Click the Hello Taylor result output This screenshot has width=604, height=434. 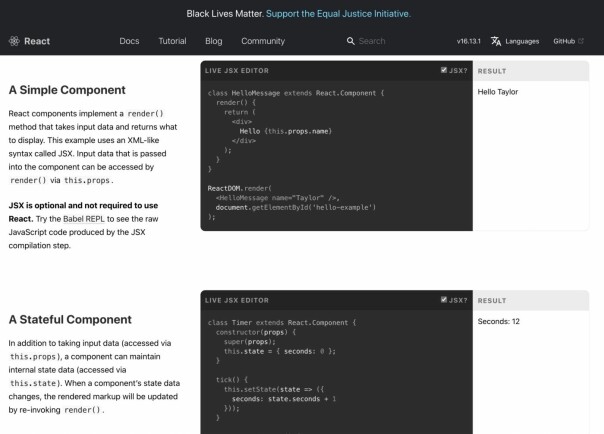pyautogui.click(x=498, y=92)
